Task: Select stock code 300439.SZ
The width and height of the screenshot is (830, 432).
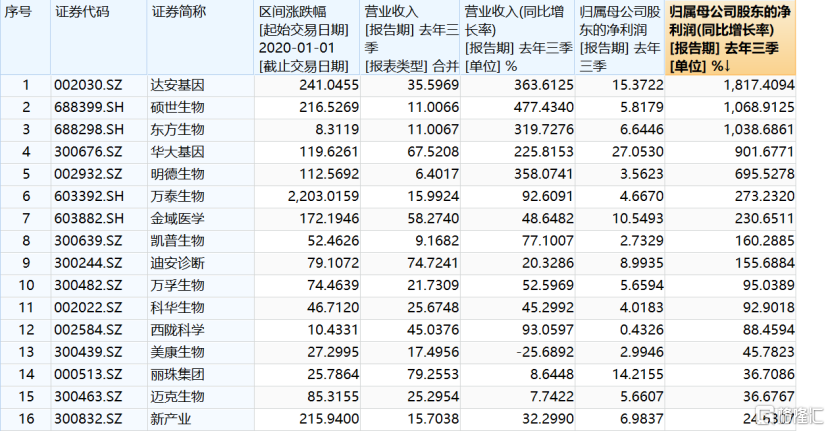Action: (x=88, y=352)
